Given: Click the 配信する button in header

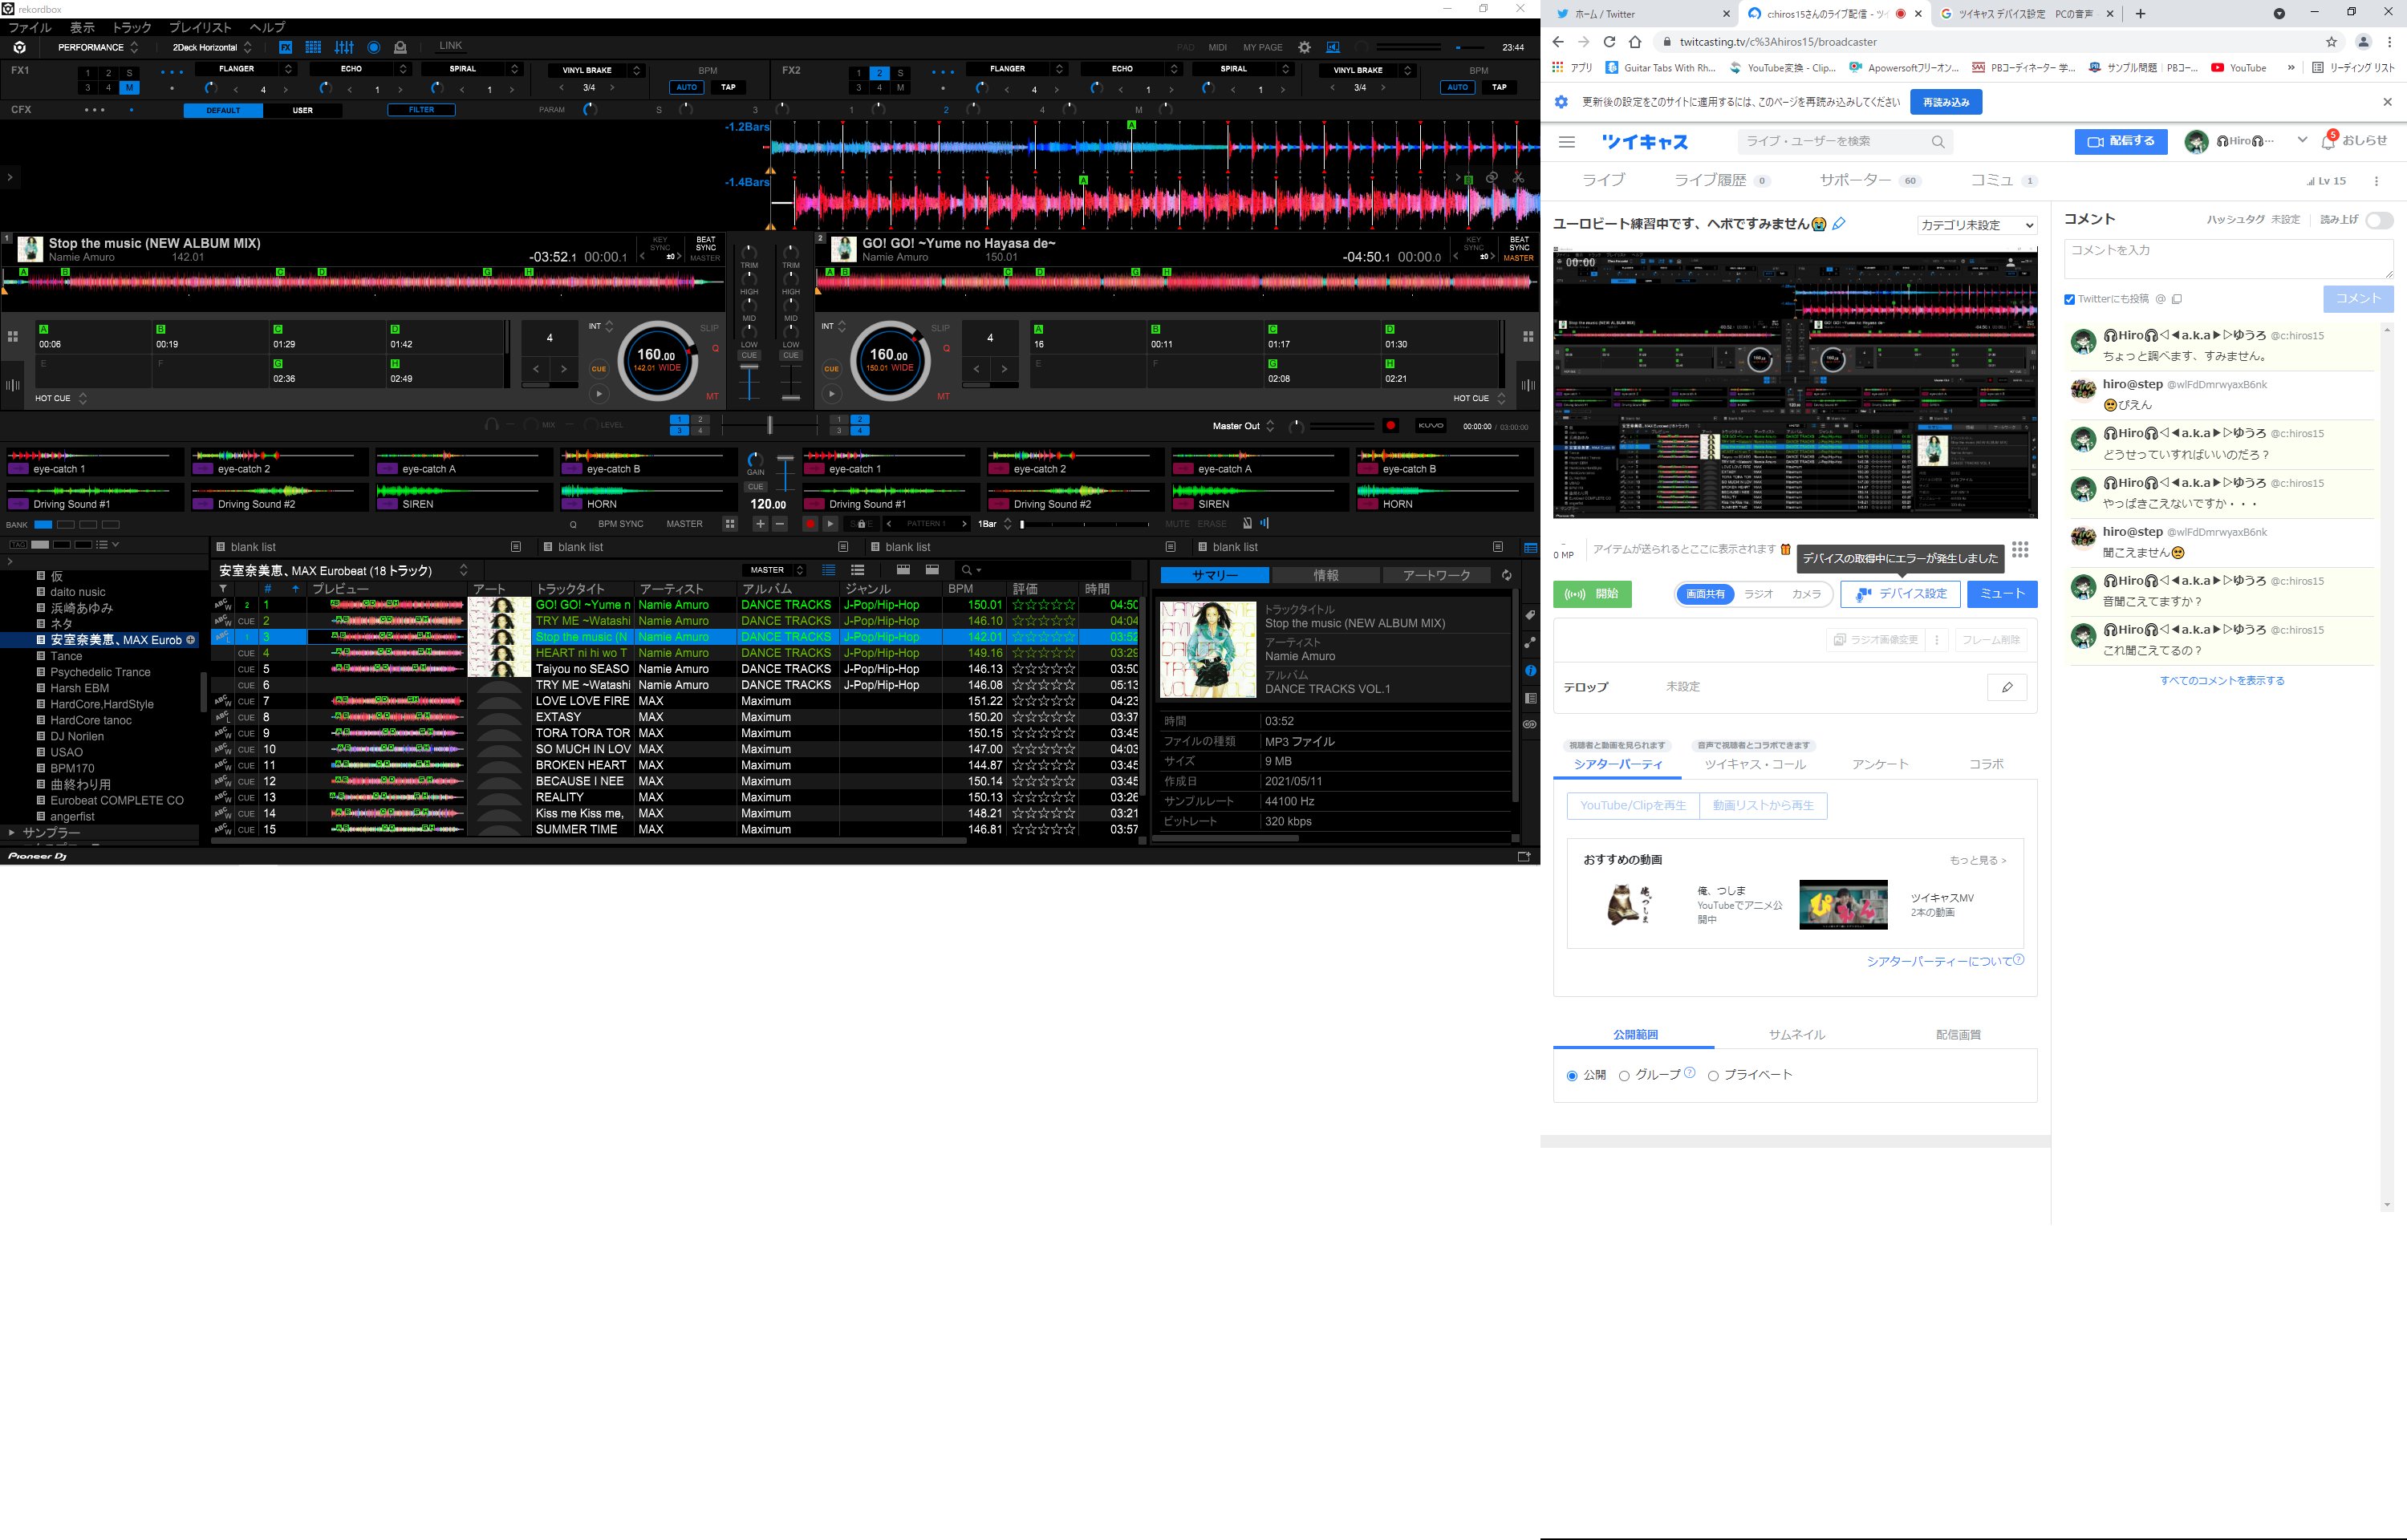Looking at the screenshot, I should [2120, 142].
